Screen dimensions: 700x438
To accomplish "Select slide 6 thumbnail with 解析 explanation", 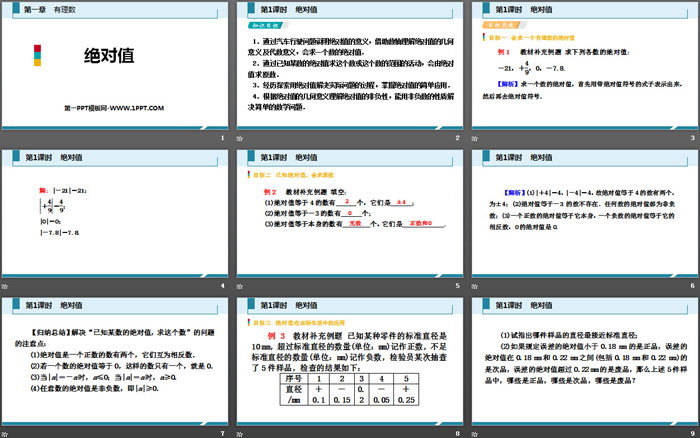I will pyautogui.click(x=582, y=213).
